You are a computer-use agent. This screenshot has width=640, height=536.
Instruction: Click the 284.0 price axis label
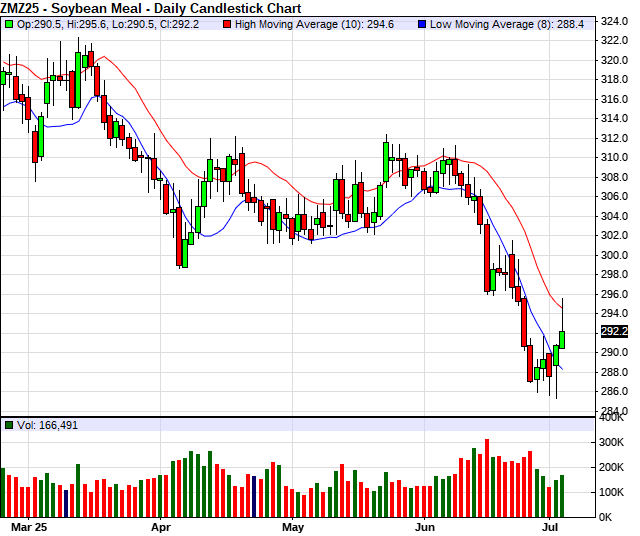coord(614,411)
